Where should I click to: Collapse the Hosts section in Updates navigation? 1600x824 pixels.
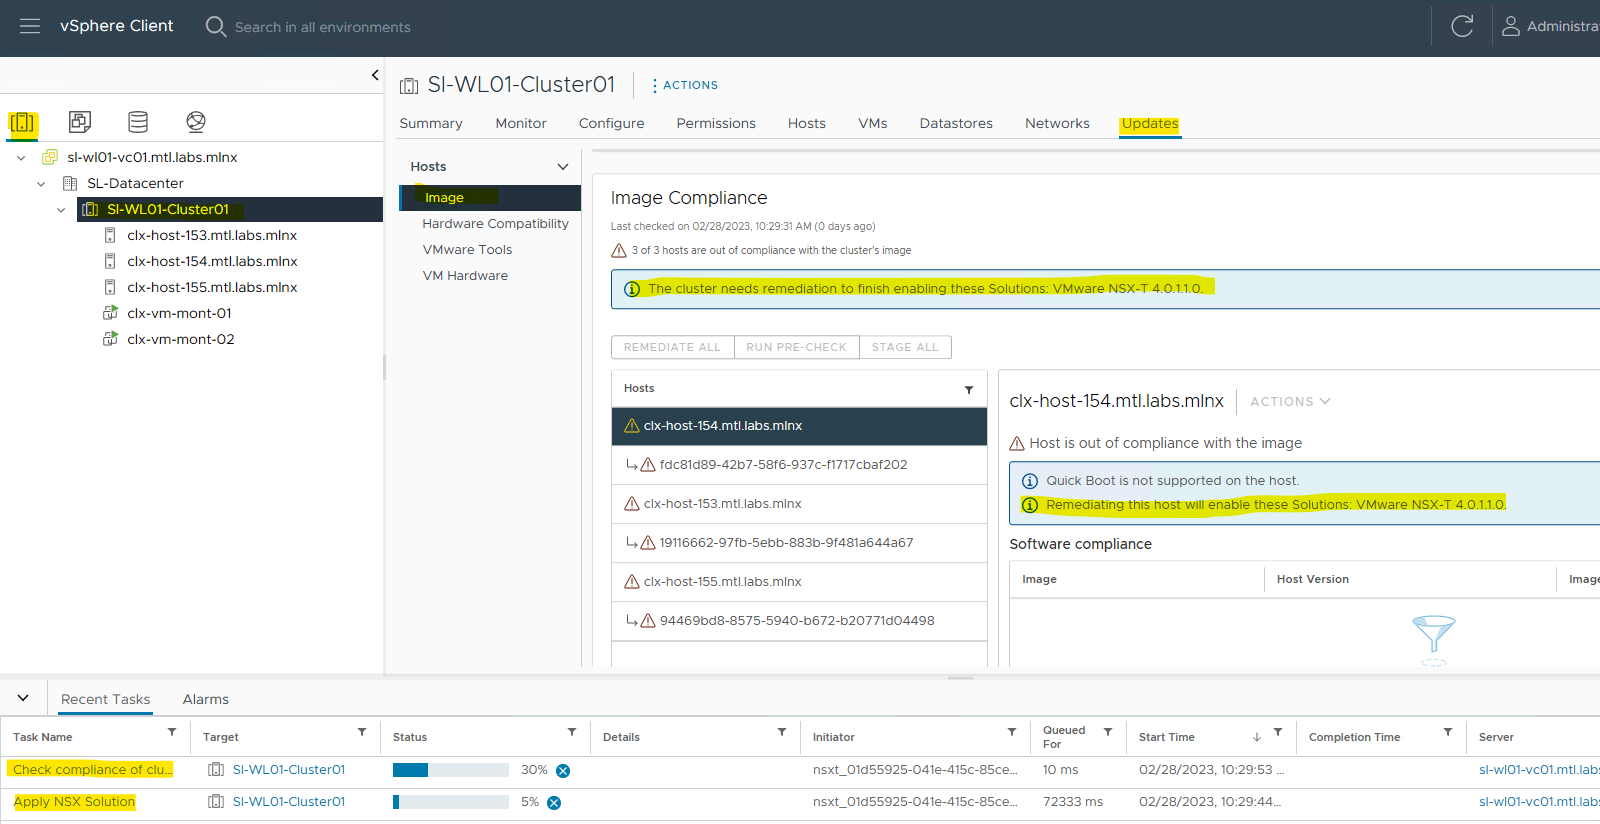pyautogui.click(x=563, y=167)
